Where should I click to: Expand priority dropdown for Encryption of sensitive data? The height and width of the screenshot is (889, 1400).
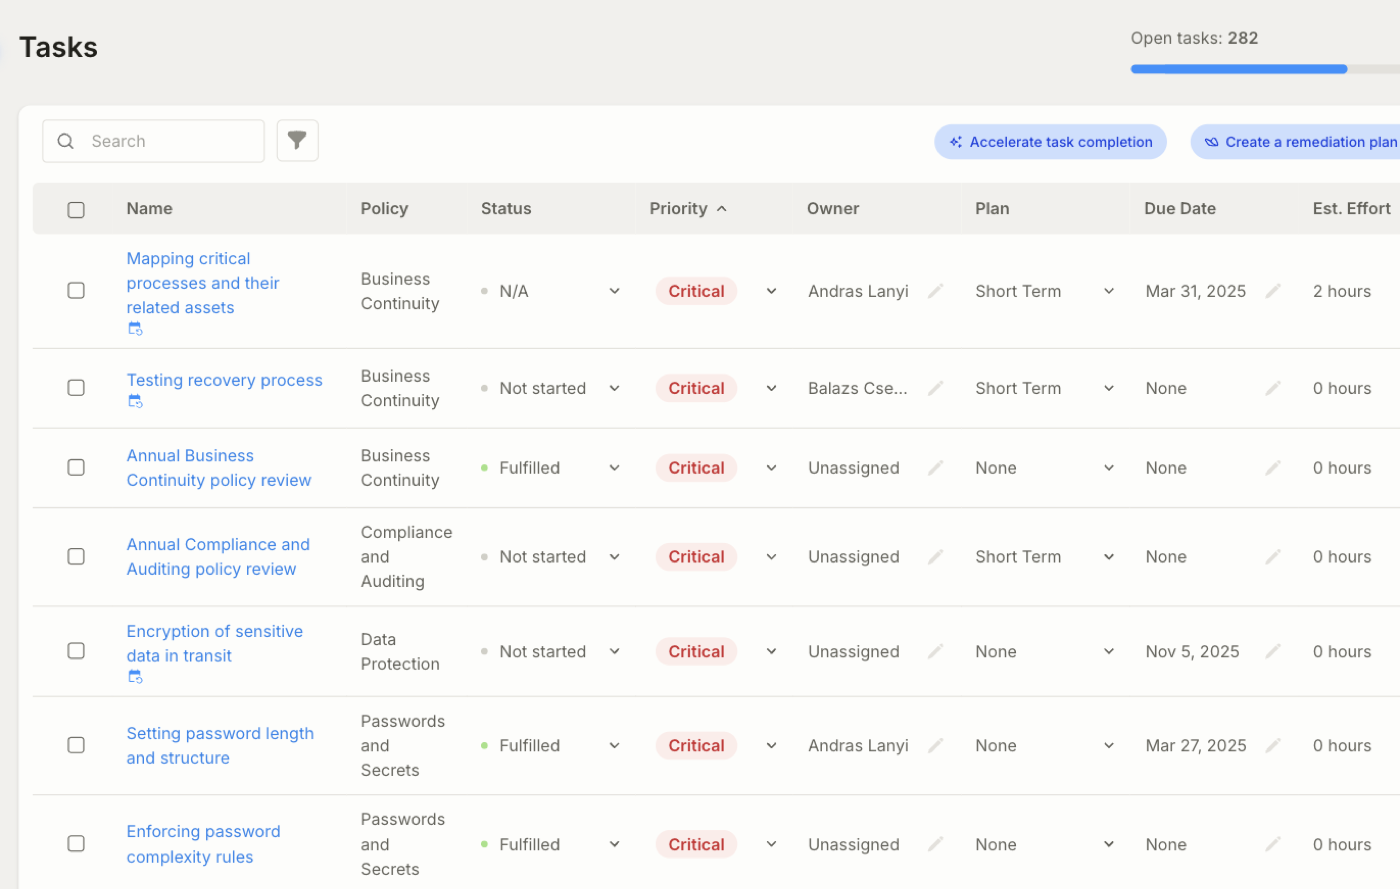771,651
